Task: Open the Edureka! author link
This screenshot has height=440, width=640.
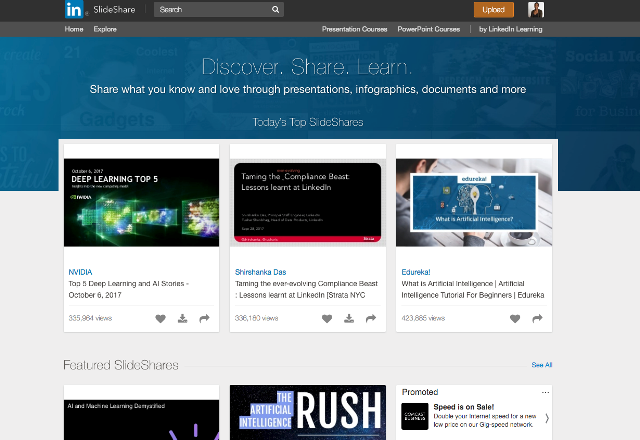Action: [416, 272]
